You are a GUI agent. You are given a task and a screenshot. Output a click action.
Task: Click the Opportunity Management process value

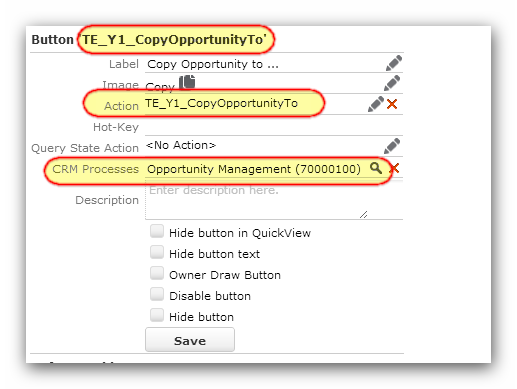point(254,169)
